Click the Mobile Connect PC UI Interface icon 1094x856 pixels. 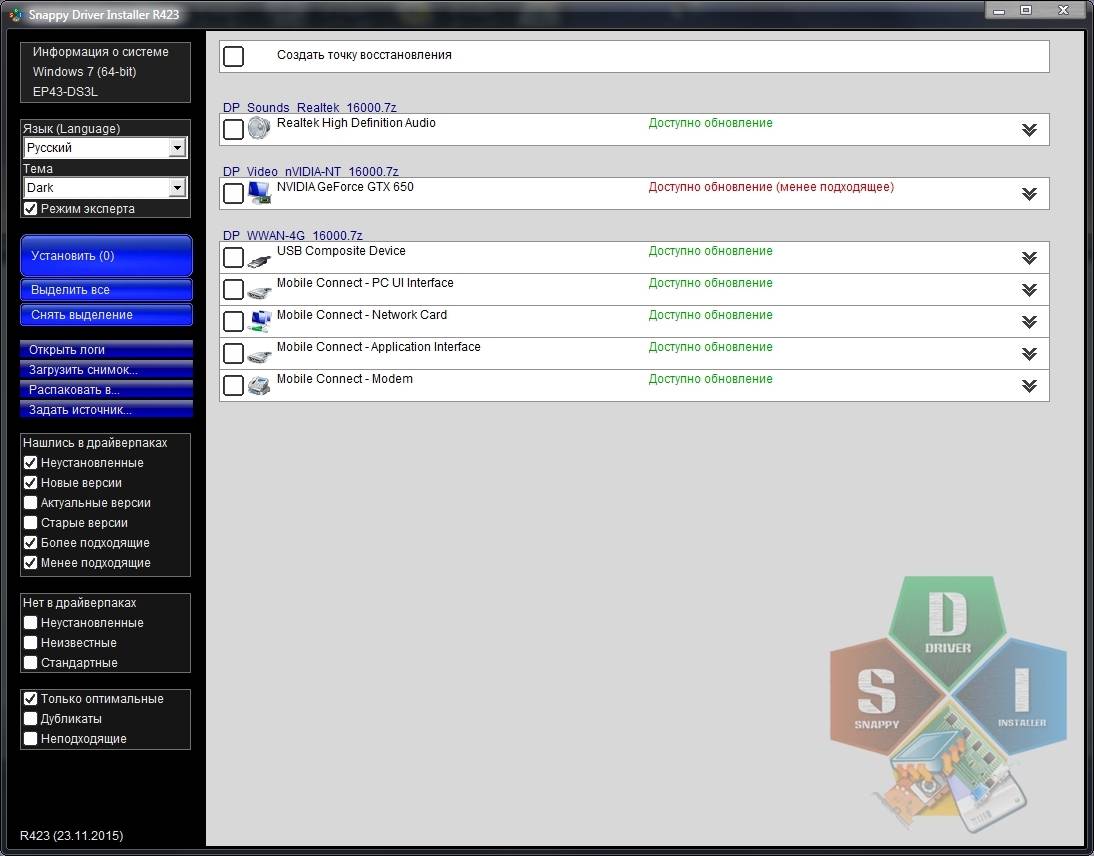[x=259, y=292]
